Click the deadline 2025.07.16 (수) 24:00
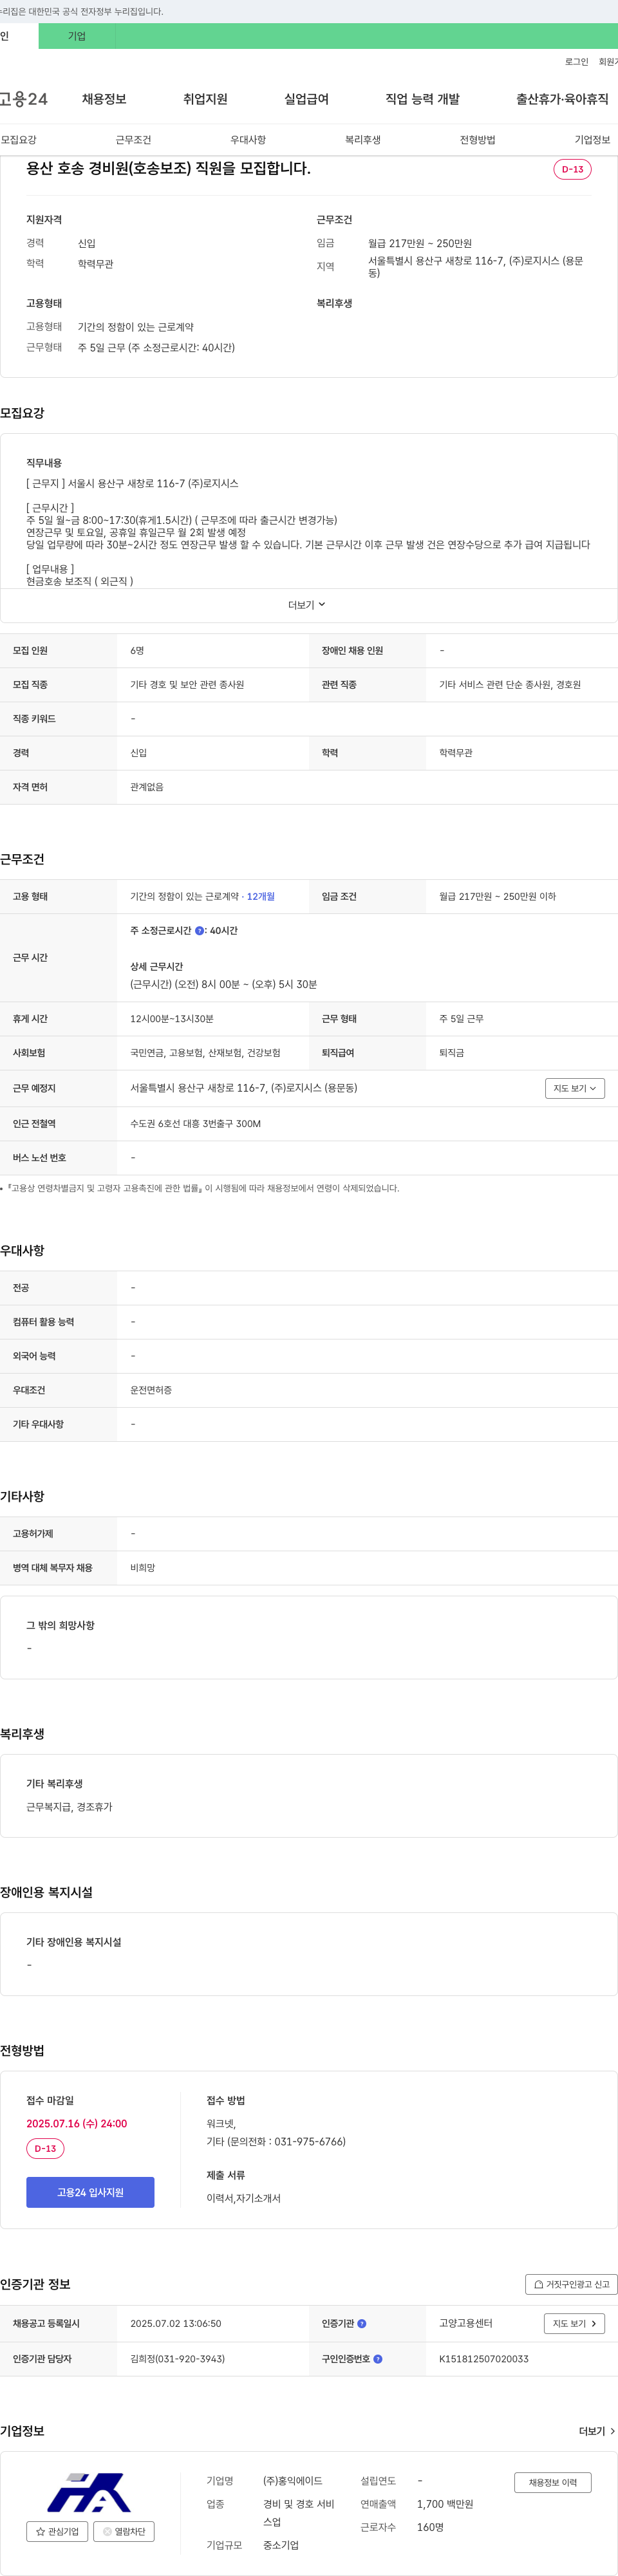Image resolution: width=618 pixels, height=2576 pixels. tap(77, 2123)
